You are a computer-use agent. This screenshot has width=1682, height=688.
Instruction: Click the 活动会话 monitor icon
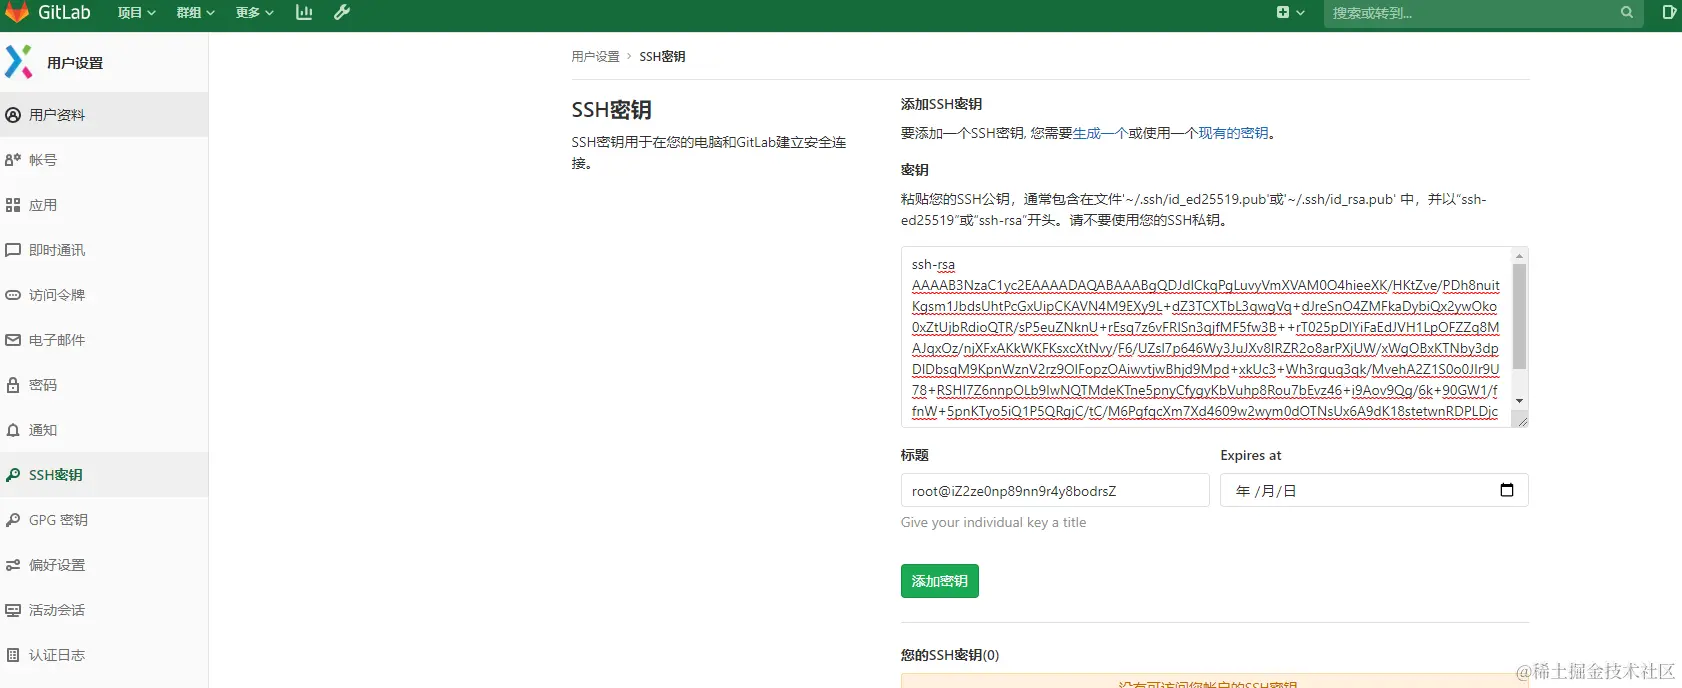coord(13,610)
